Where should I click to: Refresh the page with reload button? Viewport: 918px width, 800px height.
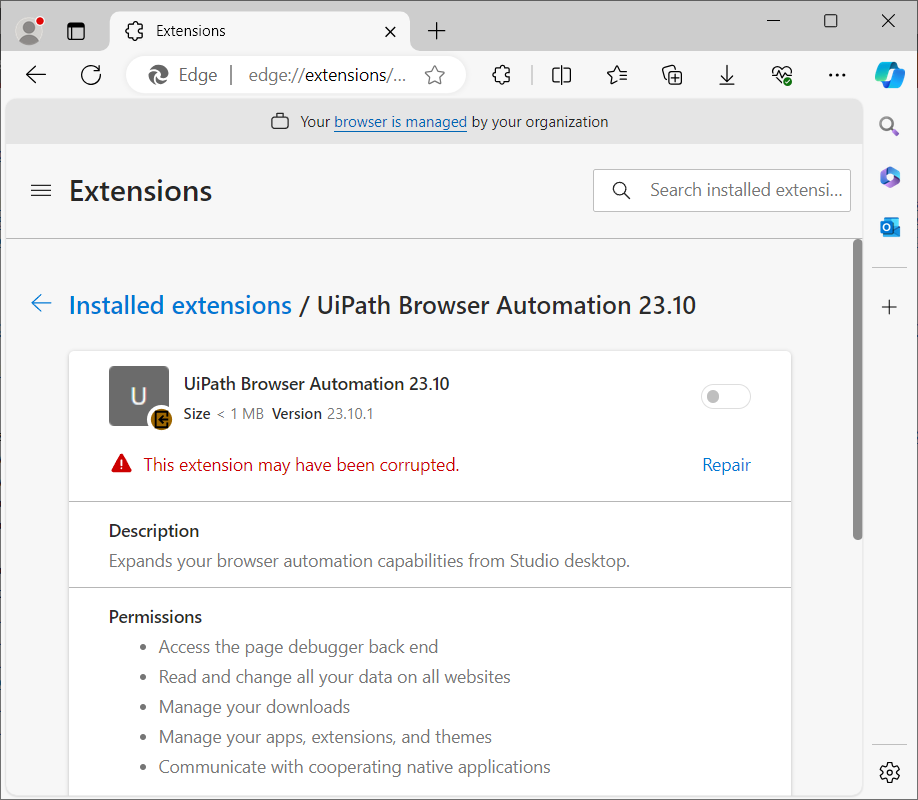coord(91,75)
